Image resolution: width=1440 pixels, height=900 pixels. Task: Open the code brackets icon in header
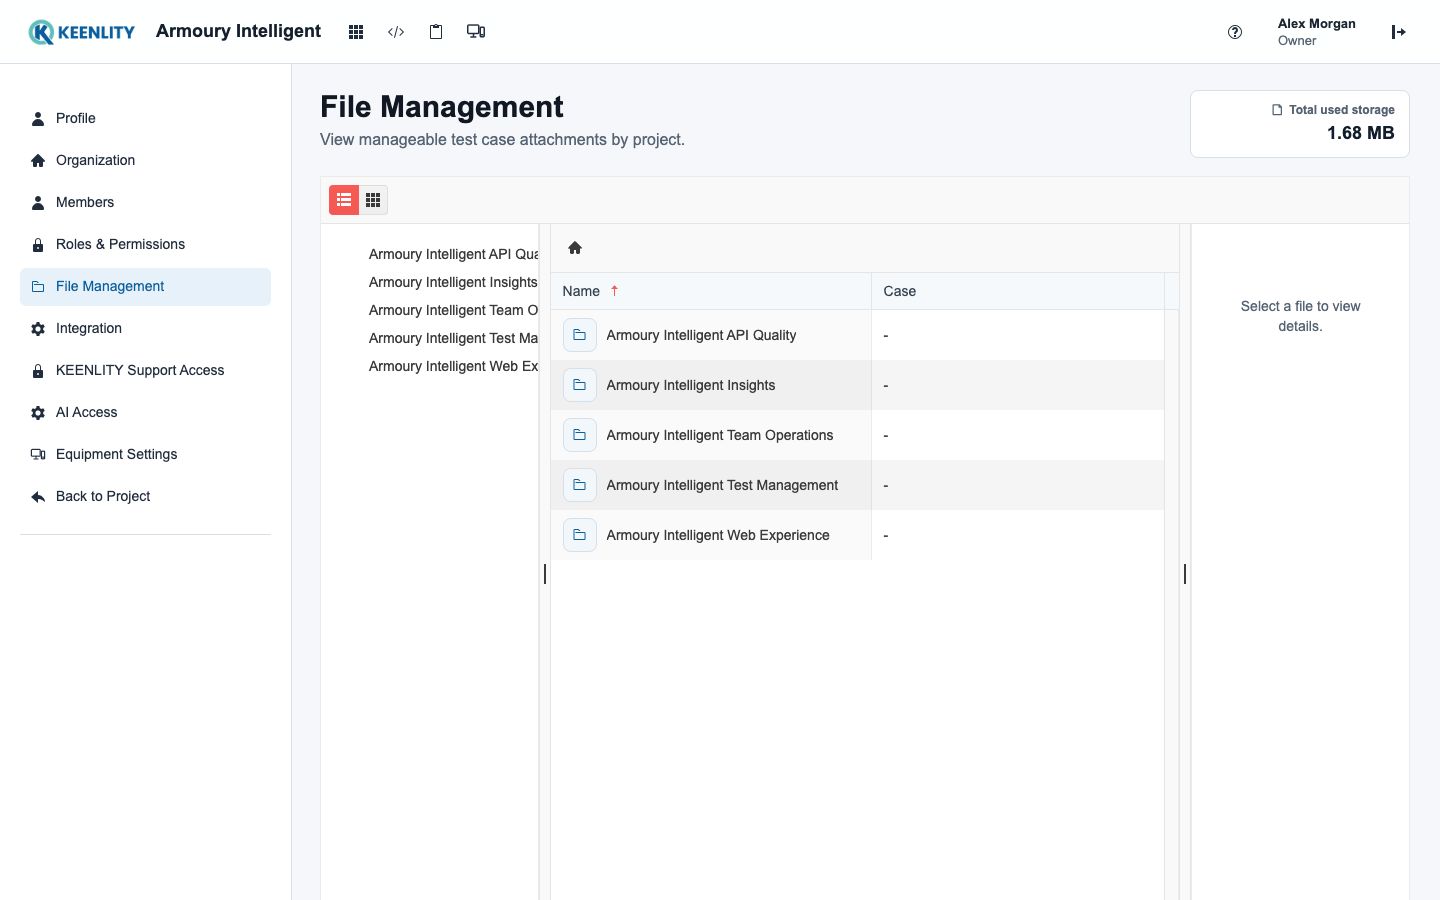[x=396, y=32]
